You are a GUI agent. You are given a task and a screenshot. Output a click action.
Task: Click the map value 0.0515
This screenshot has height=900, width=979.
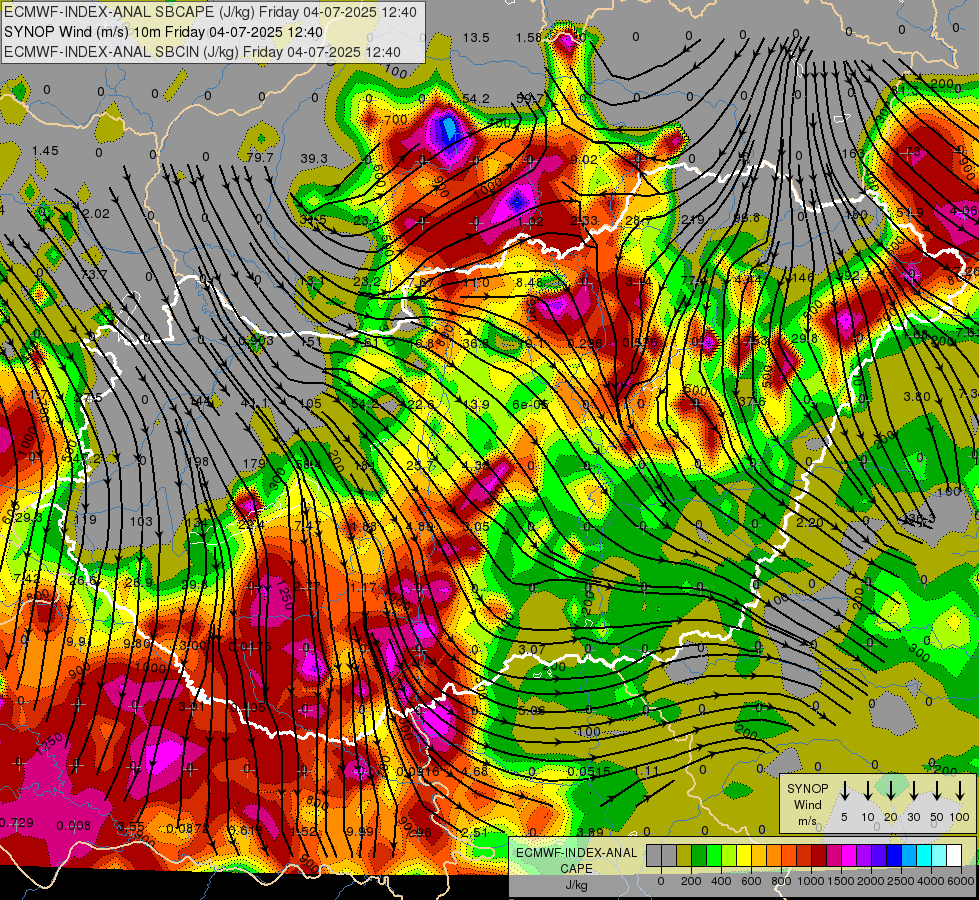pyautogui.click(x=589, y=771)
